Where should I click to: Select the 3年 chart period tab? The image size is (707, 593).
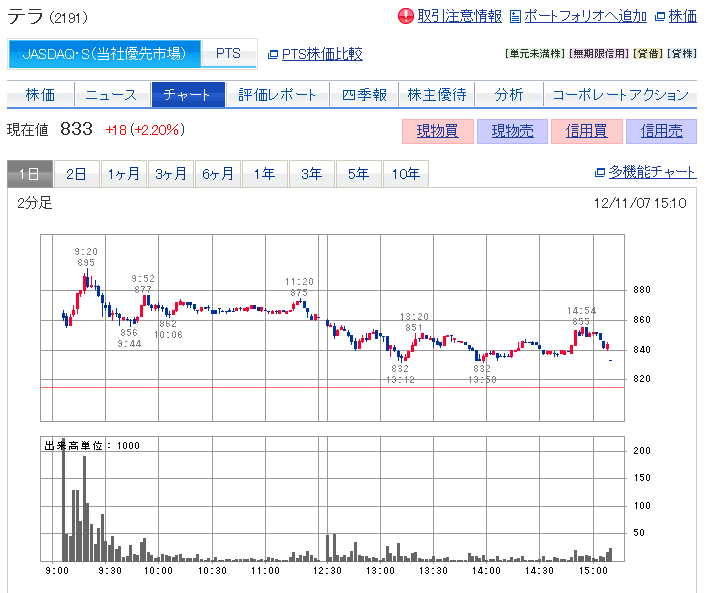coord(312,174)
